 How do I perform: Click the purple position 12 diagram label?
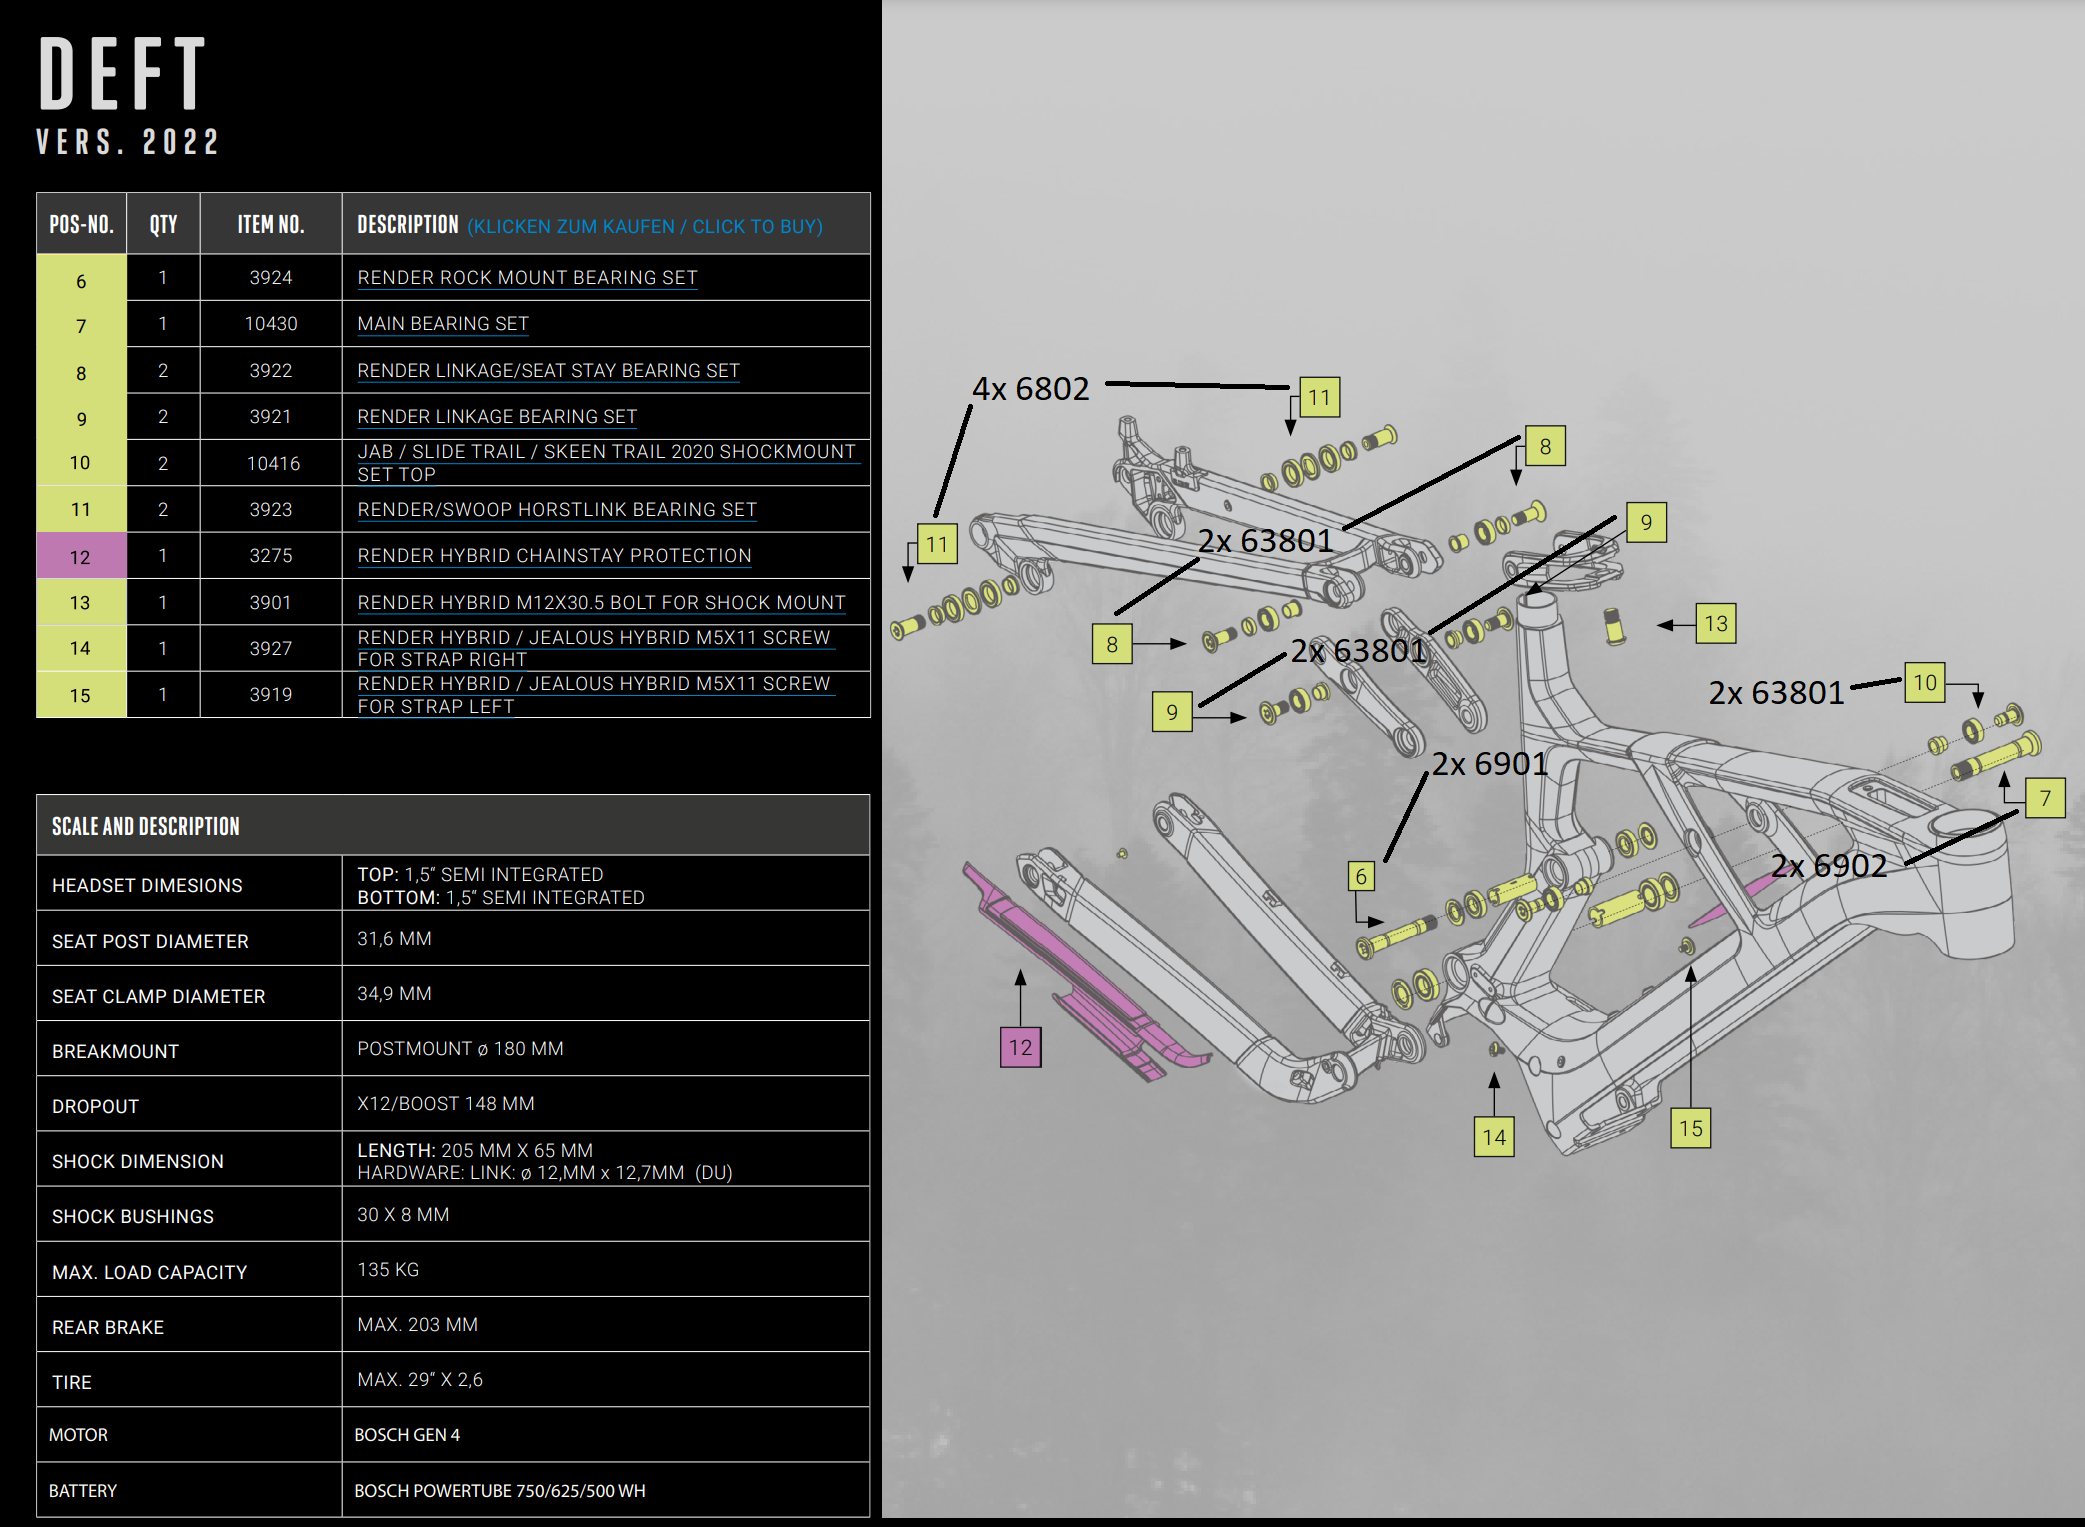tap(1020, 1047)
